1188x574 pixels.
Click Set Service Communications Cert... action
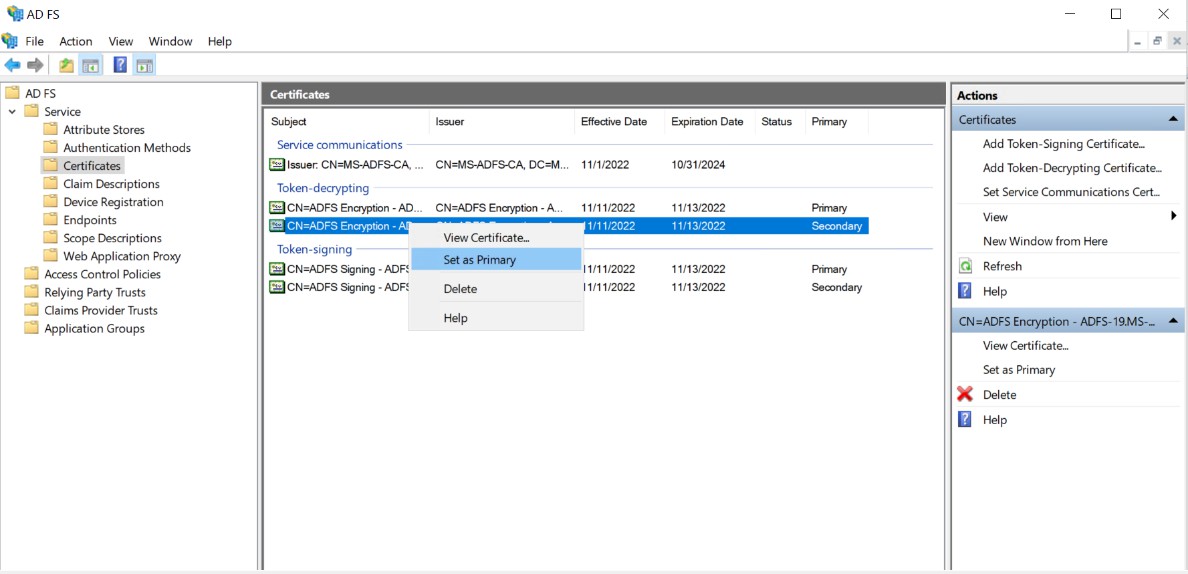point(1071,192)
